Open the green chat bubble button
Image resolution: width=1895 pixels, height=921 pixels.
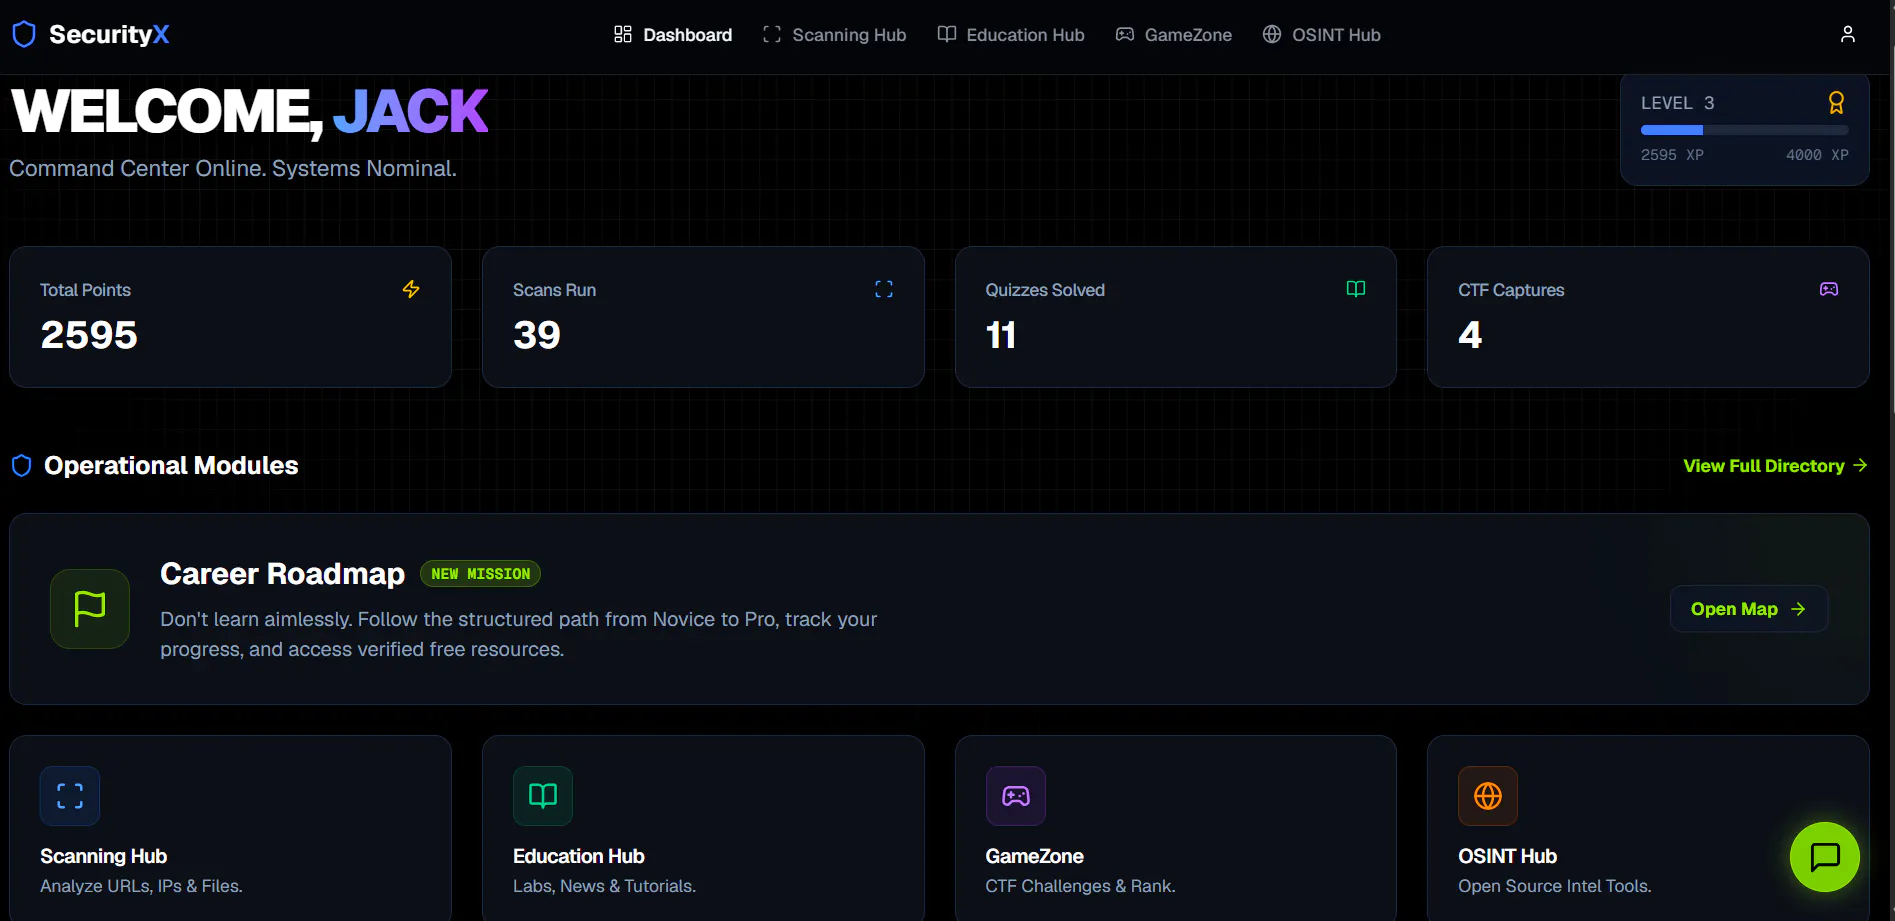(x=1825, y=857)
